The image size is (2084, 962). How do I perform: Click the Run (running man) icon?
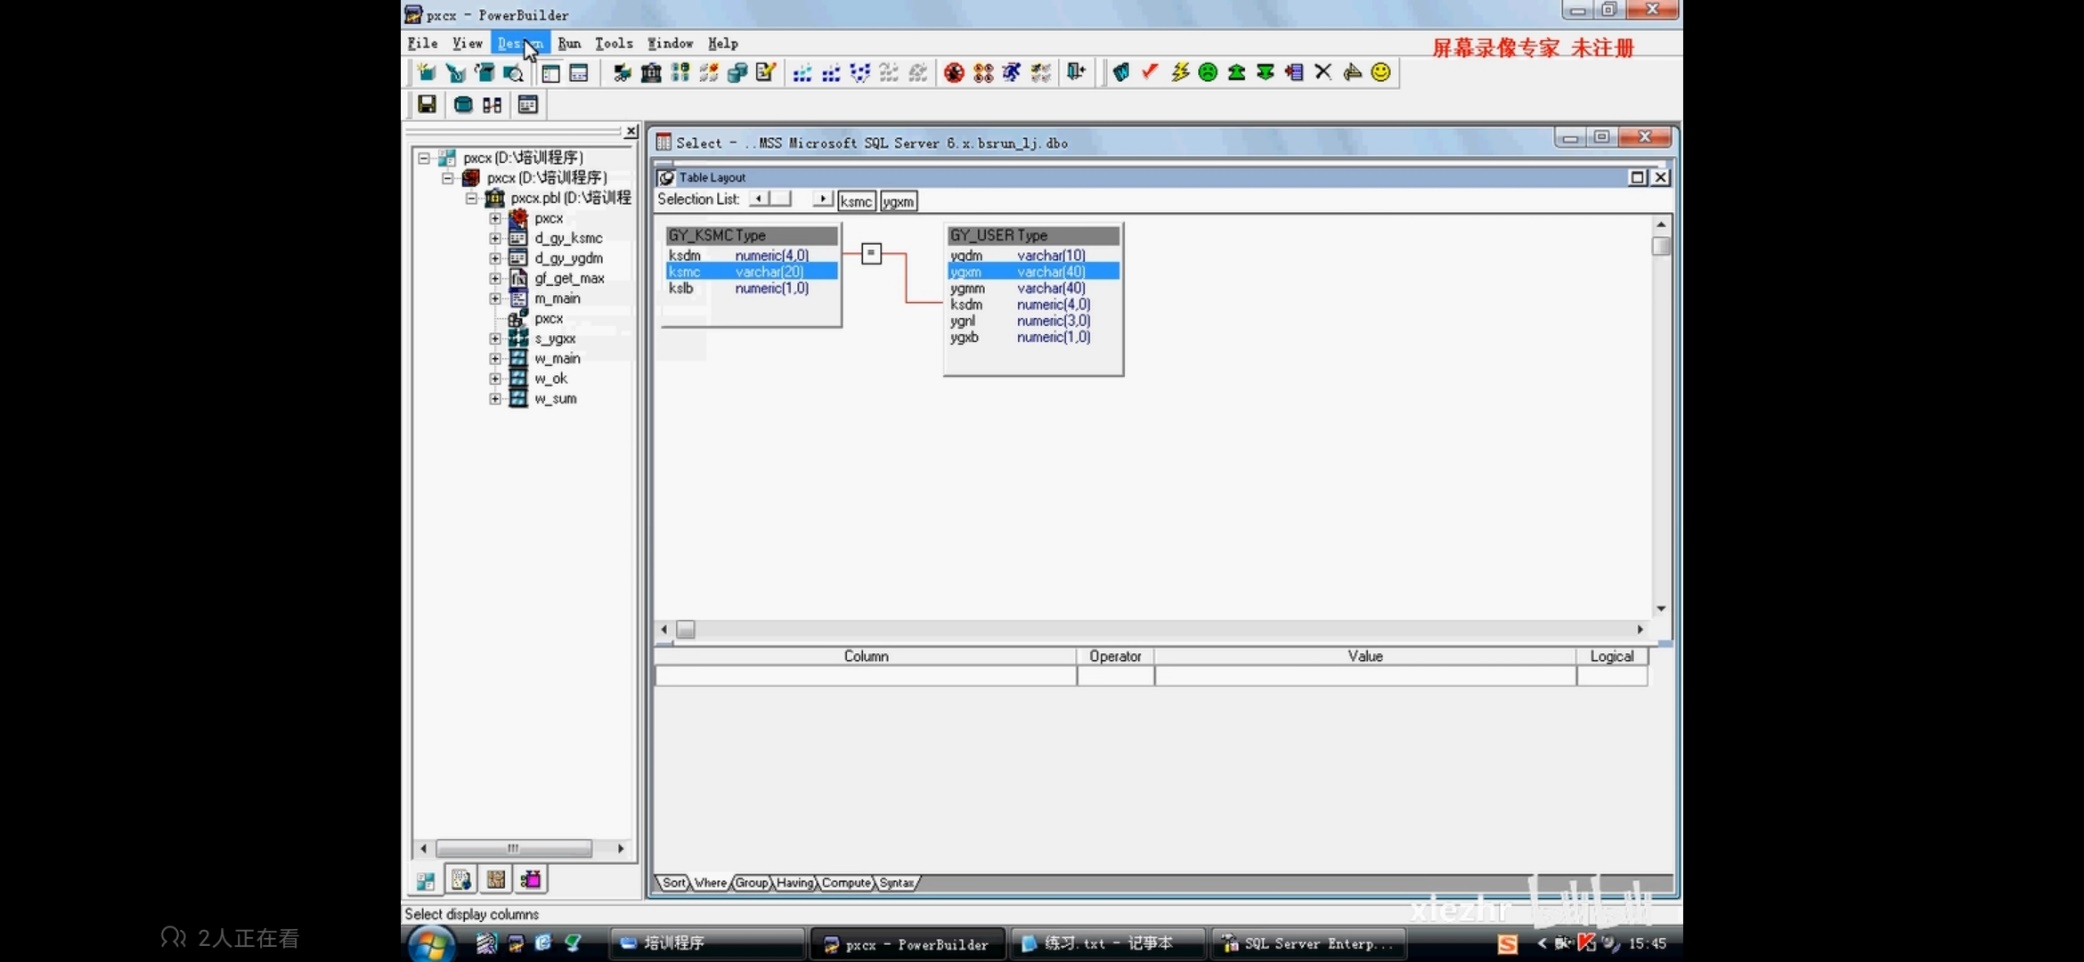pos(1012,72)
